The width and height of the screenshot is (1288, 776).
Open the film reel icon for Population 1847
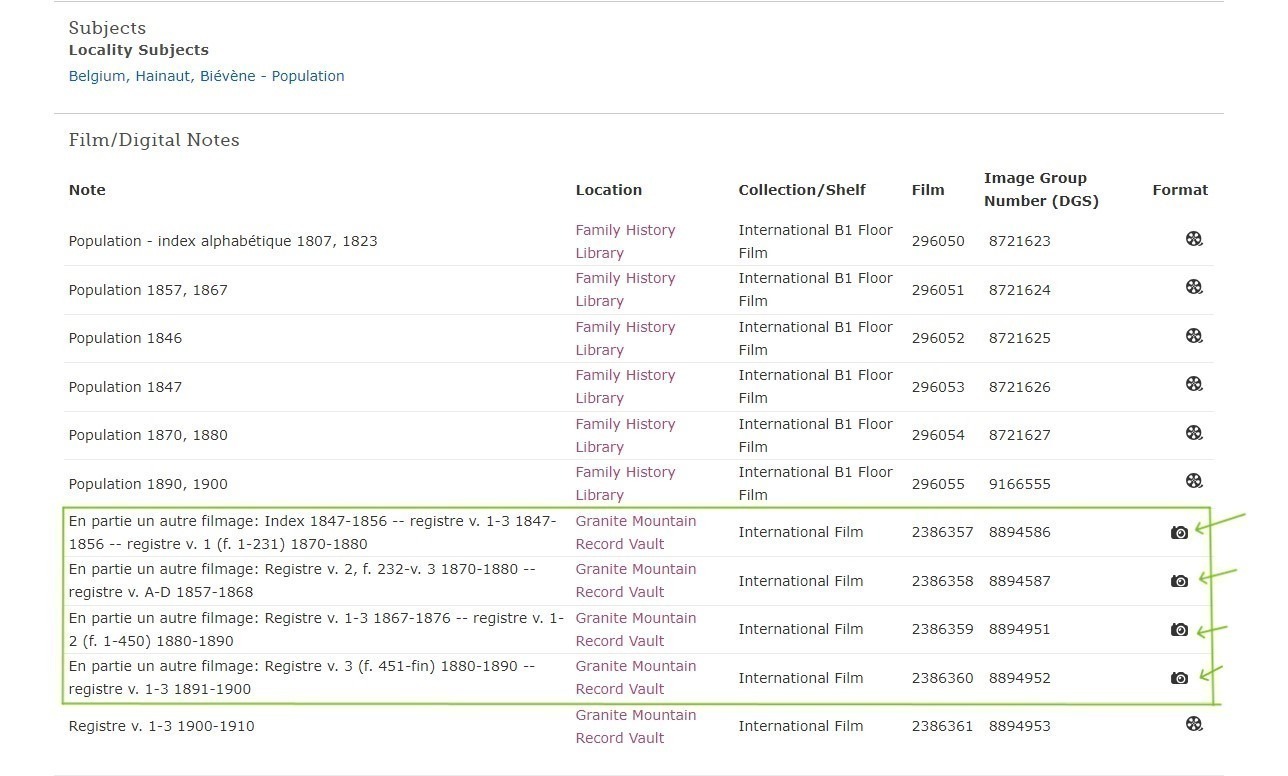pyautogui.click(x=1194, y=384)
